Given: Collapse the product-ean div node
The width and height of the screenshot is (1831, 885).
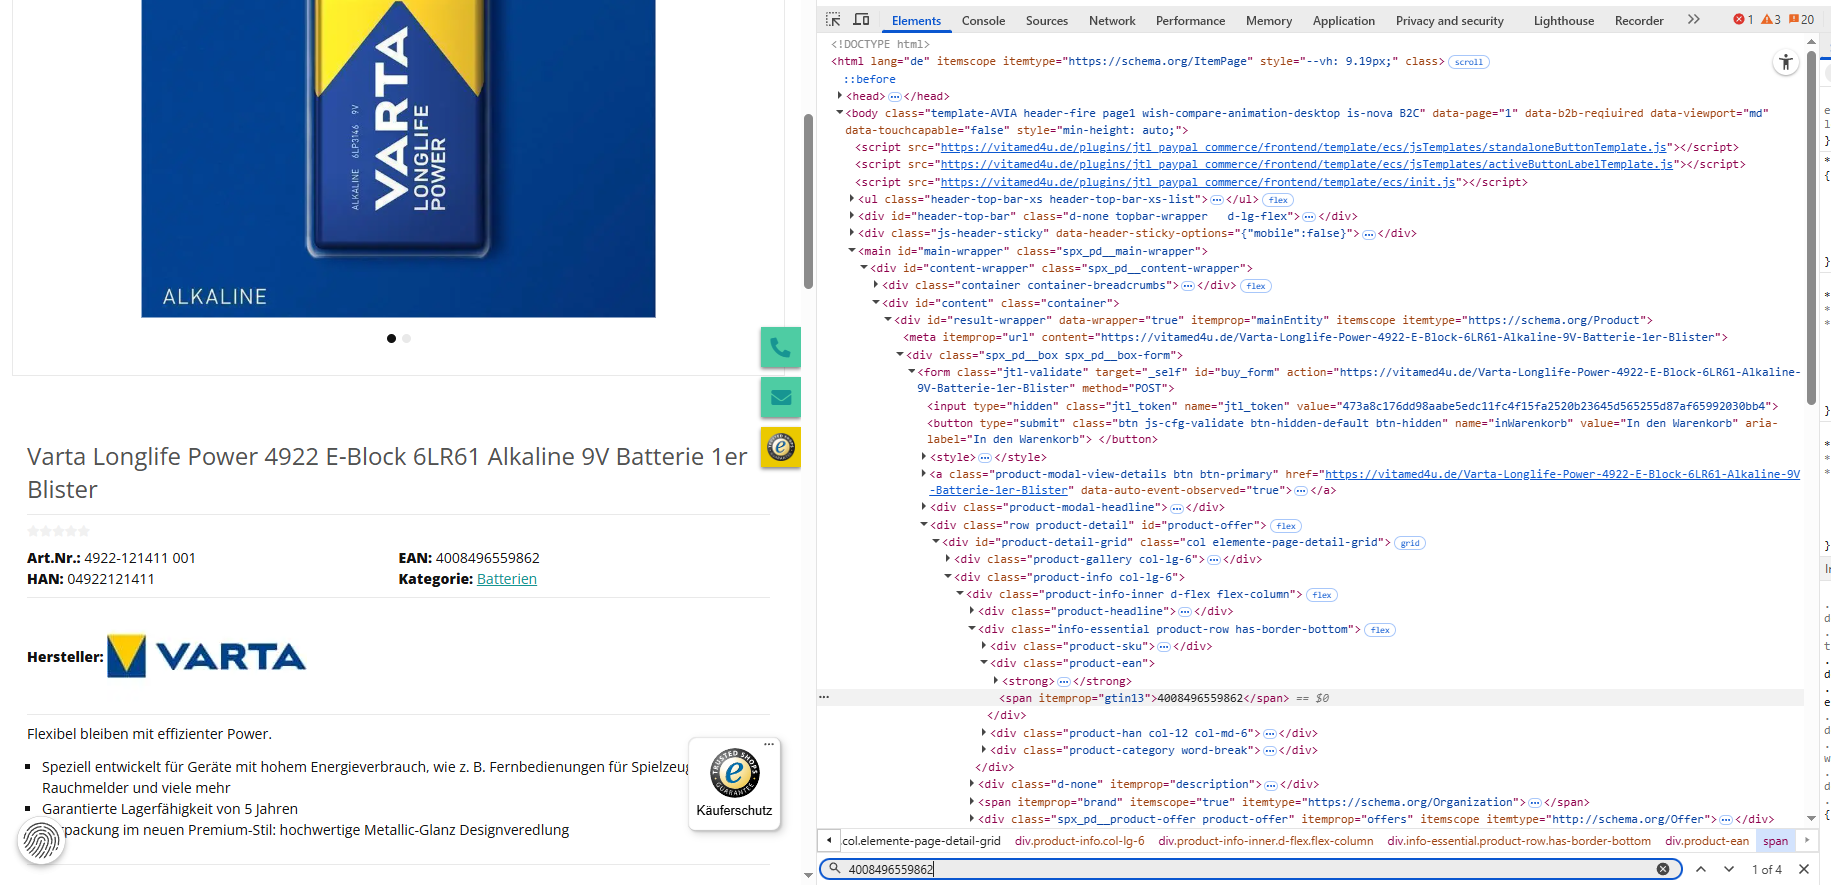Looking at the screenshot, I should (x=984, y=663).
